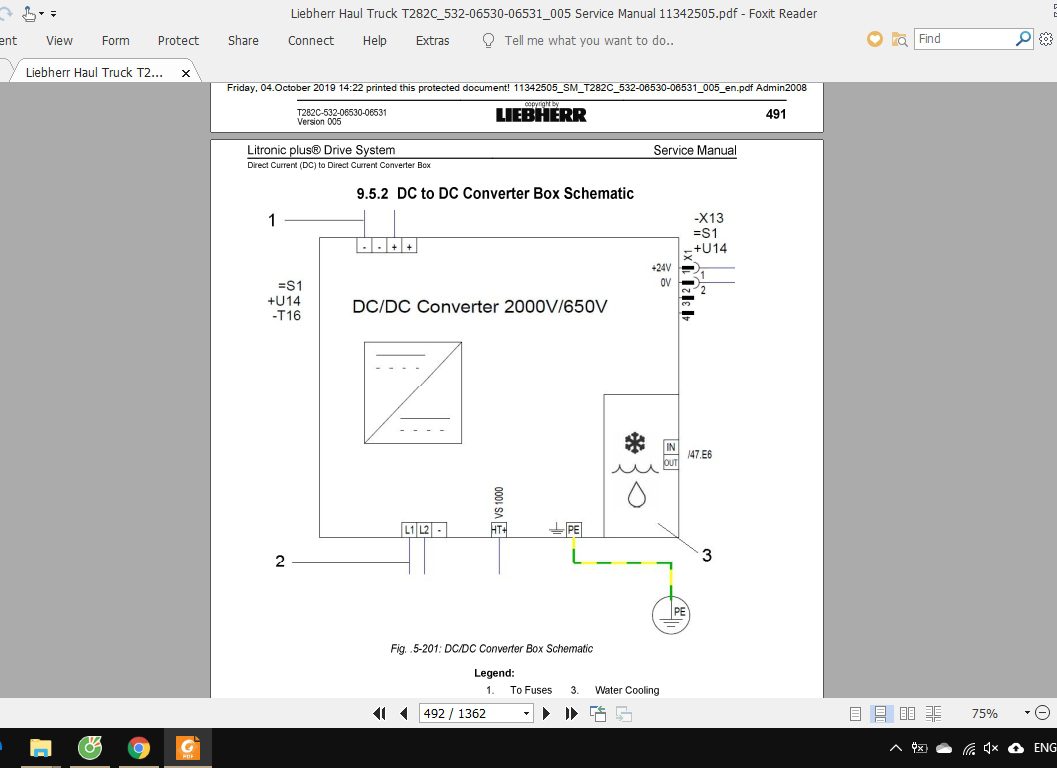The width and height of the screenshot is (1057, 768).
Task: Open the Find settings gear icon
Action: tap(1046, 39)
